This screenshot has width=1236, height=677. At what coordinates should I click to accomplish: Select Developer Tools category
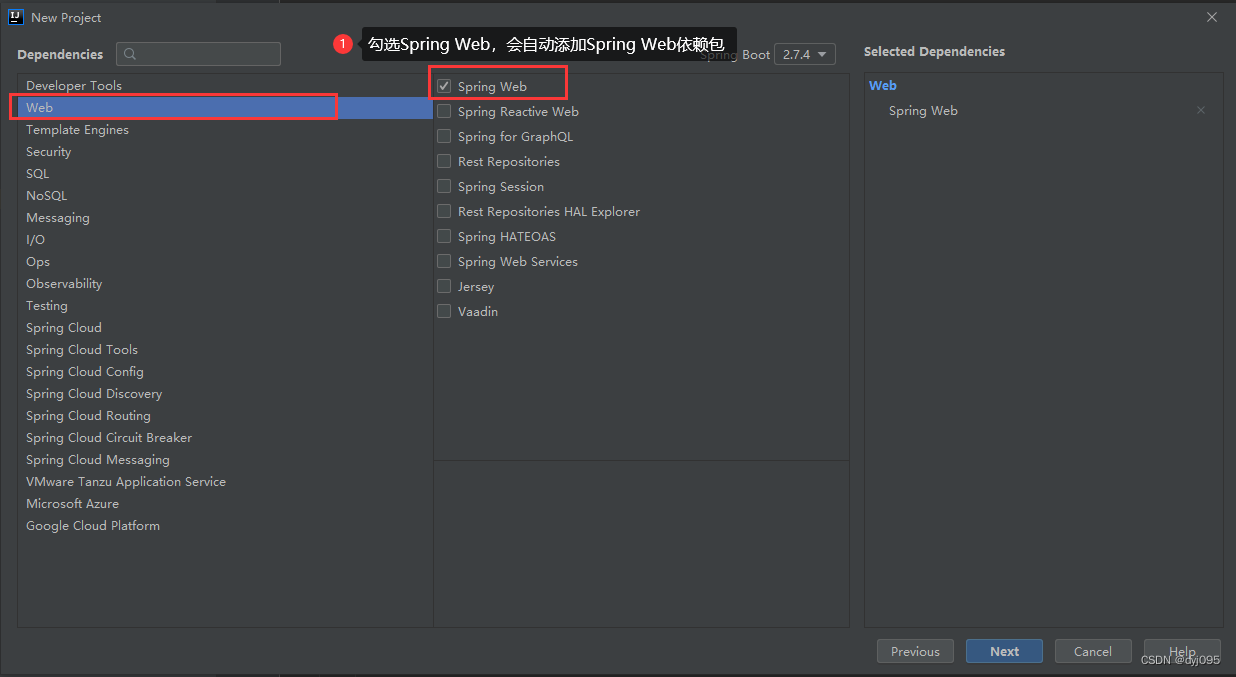click(225, 86)
